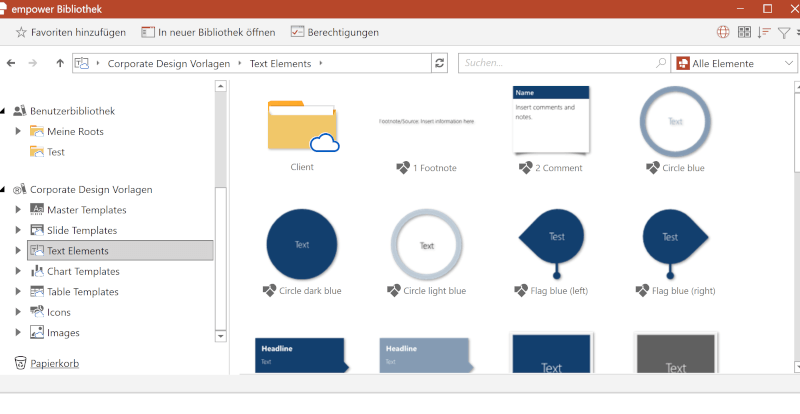
Task: Open breadcrumb chevron after Corporate Design Vorlagen
Action: 240,63
